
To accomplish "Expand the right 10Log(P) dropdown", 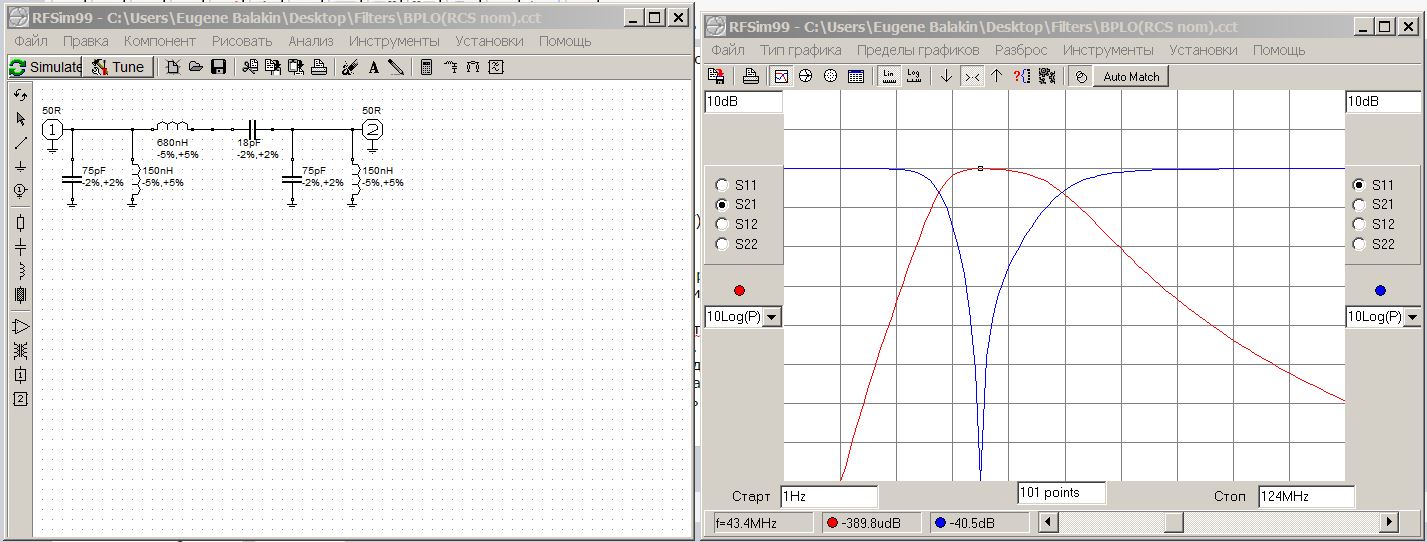I will [1411, 317].
